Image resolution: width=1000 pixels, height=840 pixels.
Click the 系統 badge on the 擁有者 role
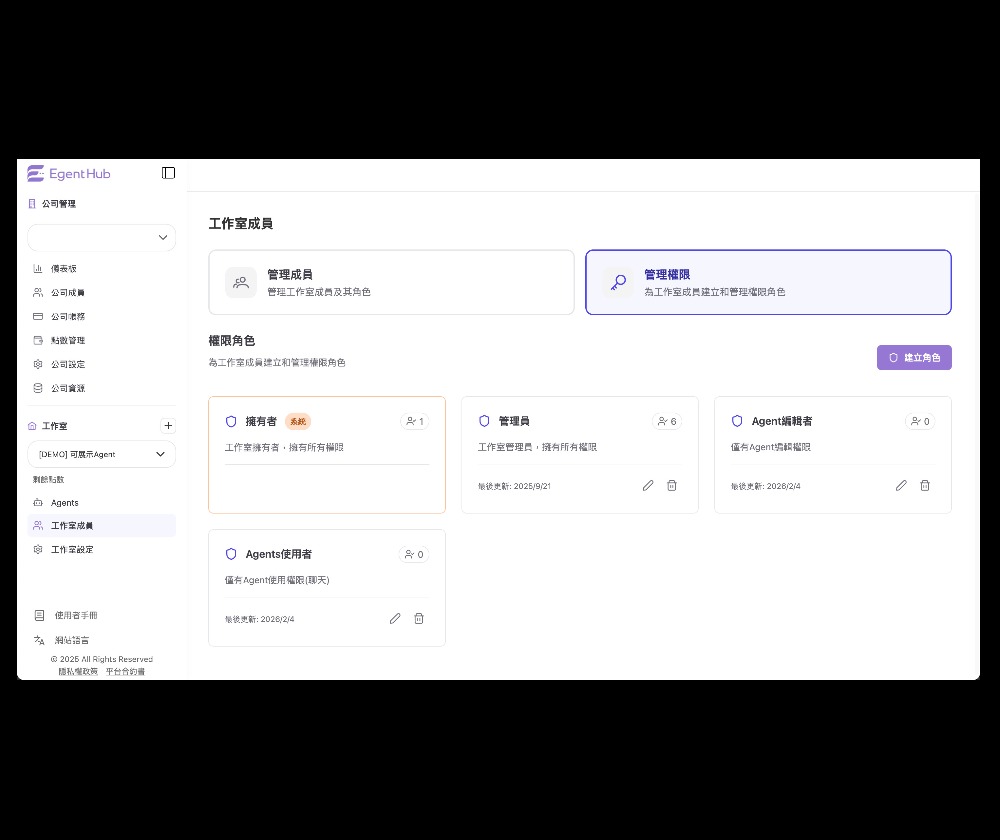click(298, 421)
